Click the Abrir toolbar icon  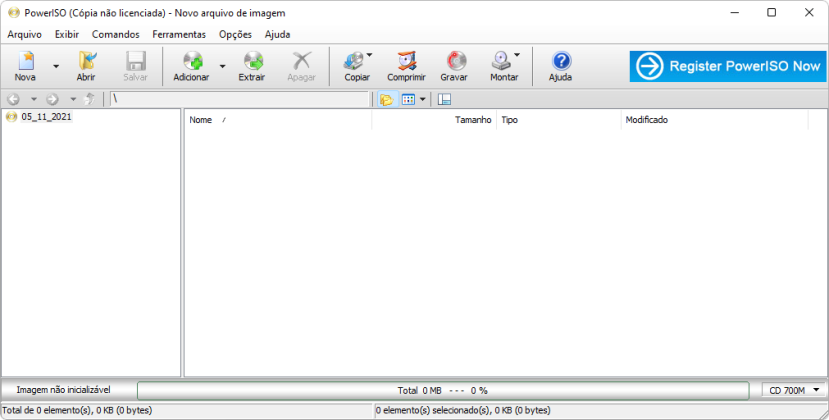[86, 66]
